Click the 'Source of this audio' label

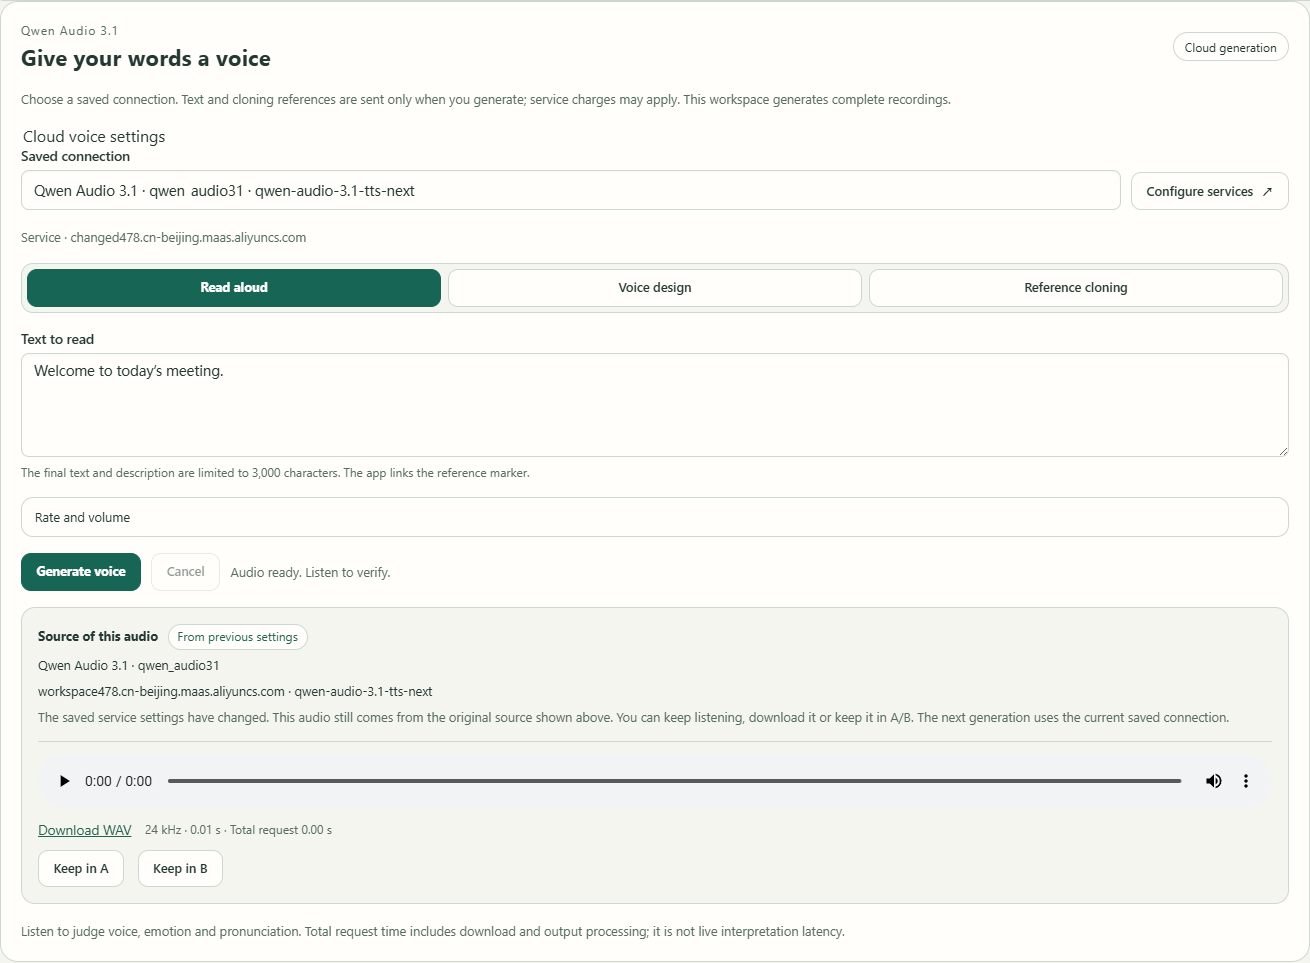(98, 636)
